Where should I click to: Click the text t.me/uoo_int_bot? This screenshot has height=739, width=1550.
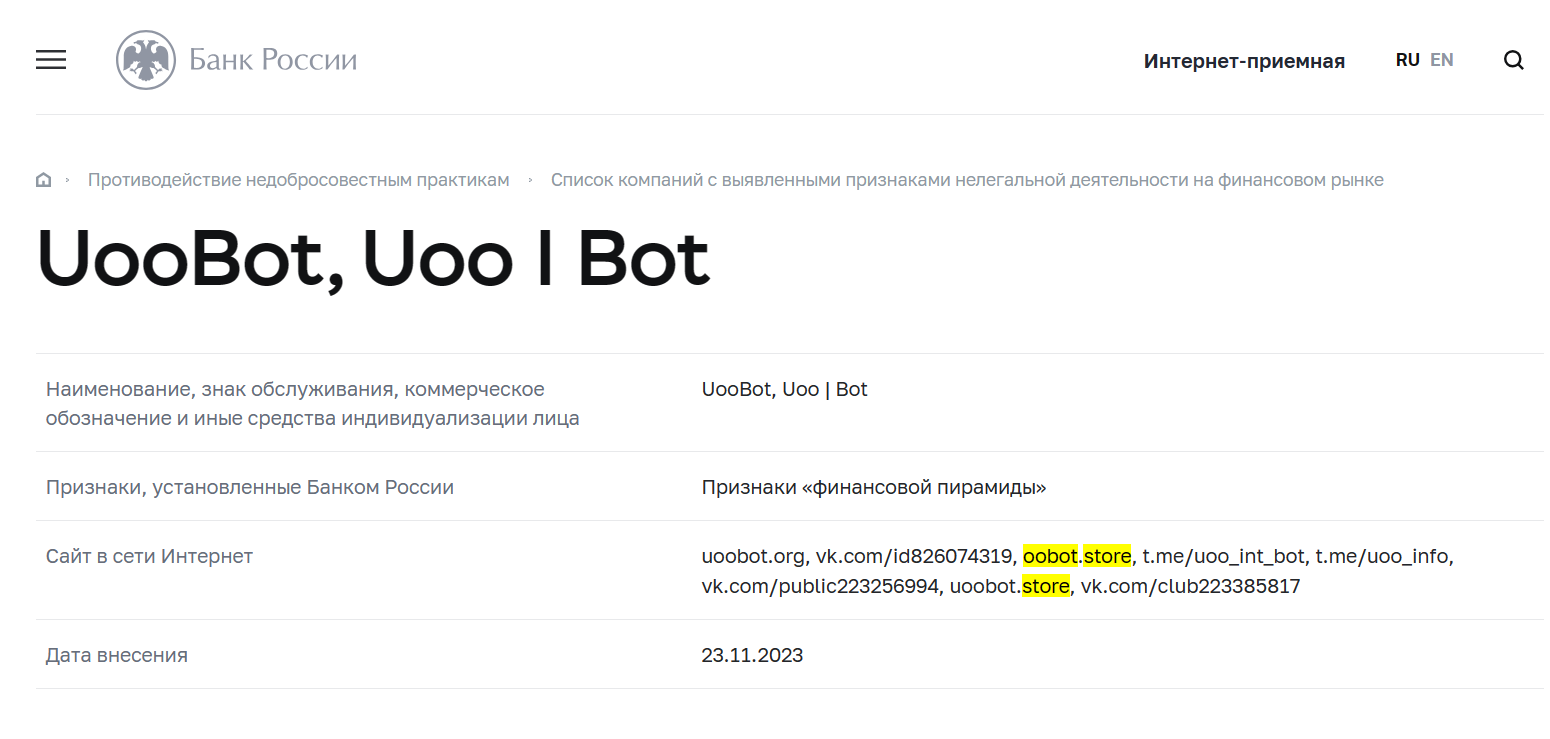tap(1224, 556)
